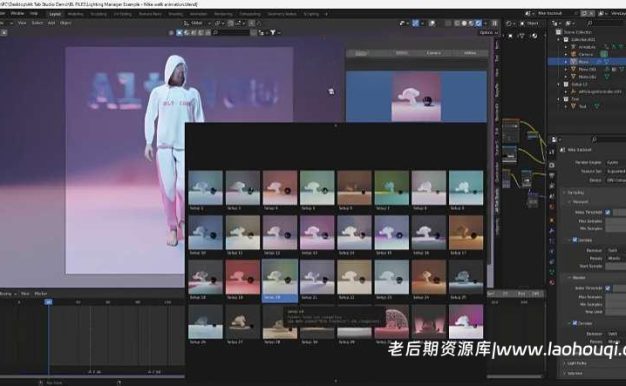Image resolution: width=626 pixels, height=386 pixels.
Task: Pause the viewport render preview
Action: point(495,23)
